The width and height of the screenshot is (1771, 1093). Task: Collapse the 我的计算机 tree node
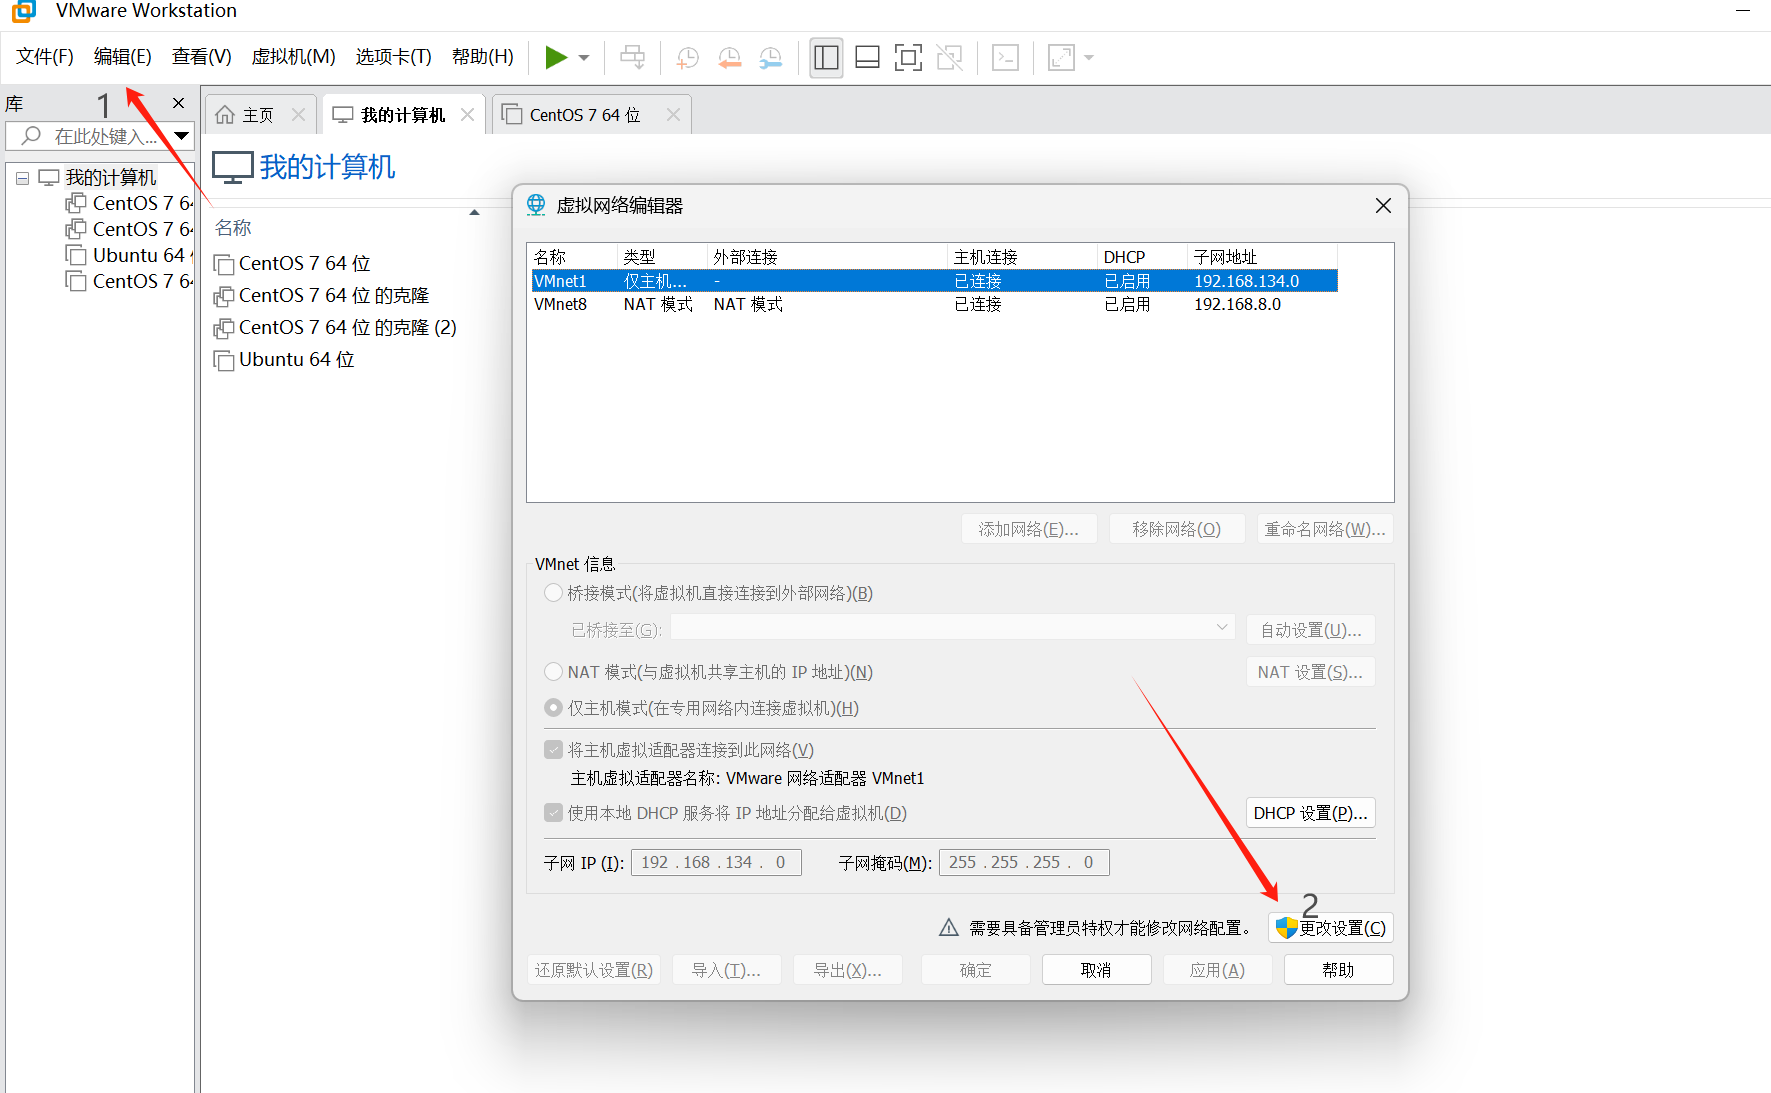(22, 178)
